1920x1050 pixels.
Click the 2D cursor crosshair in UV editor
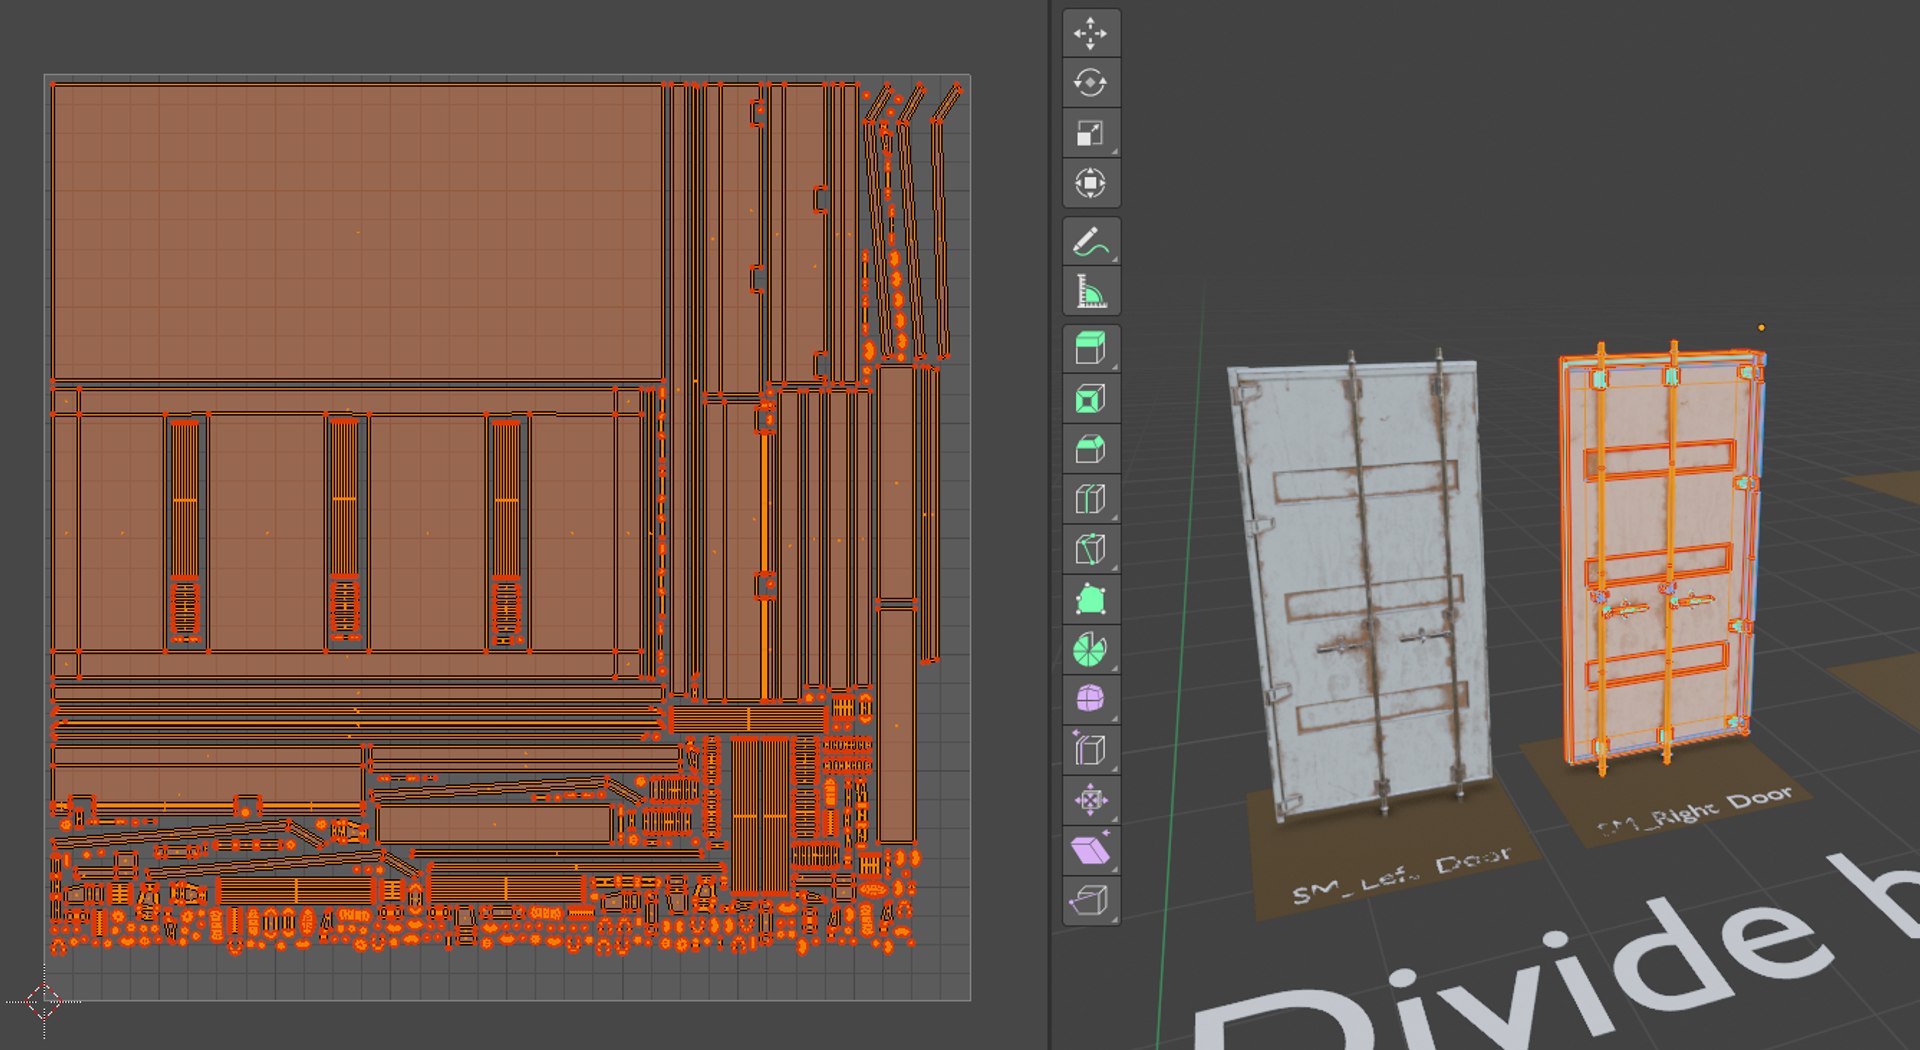pyautogui.click(x=44, y=1000)
